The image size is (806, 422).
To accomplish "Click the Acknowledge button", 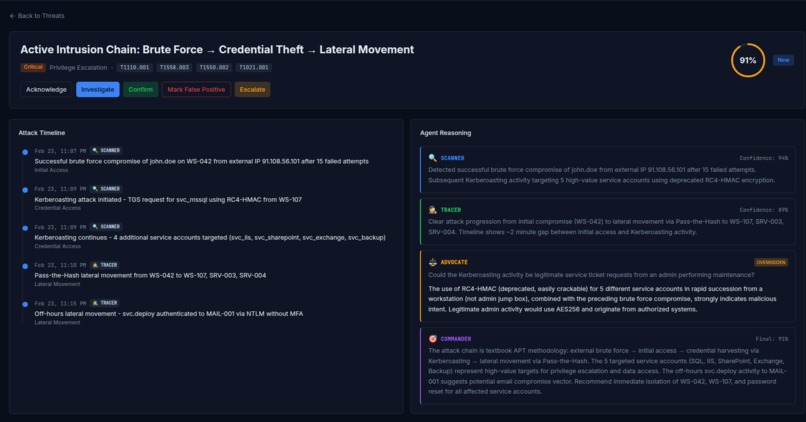I will [x=46, y=89].
